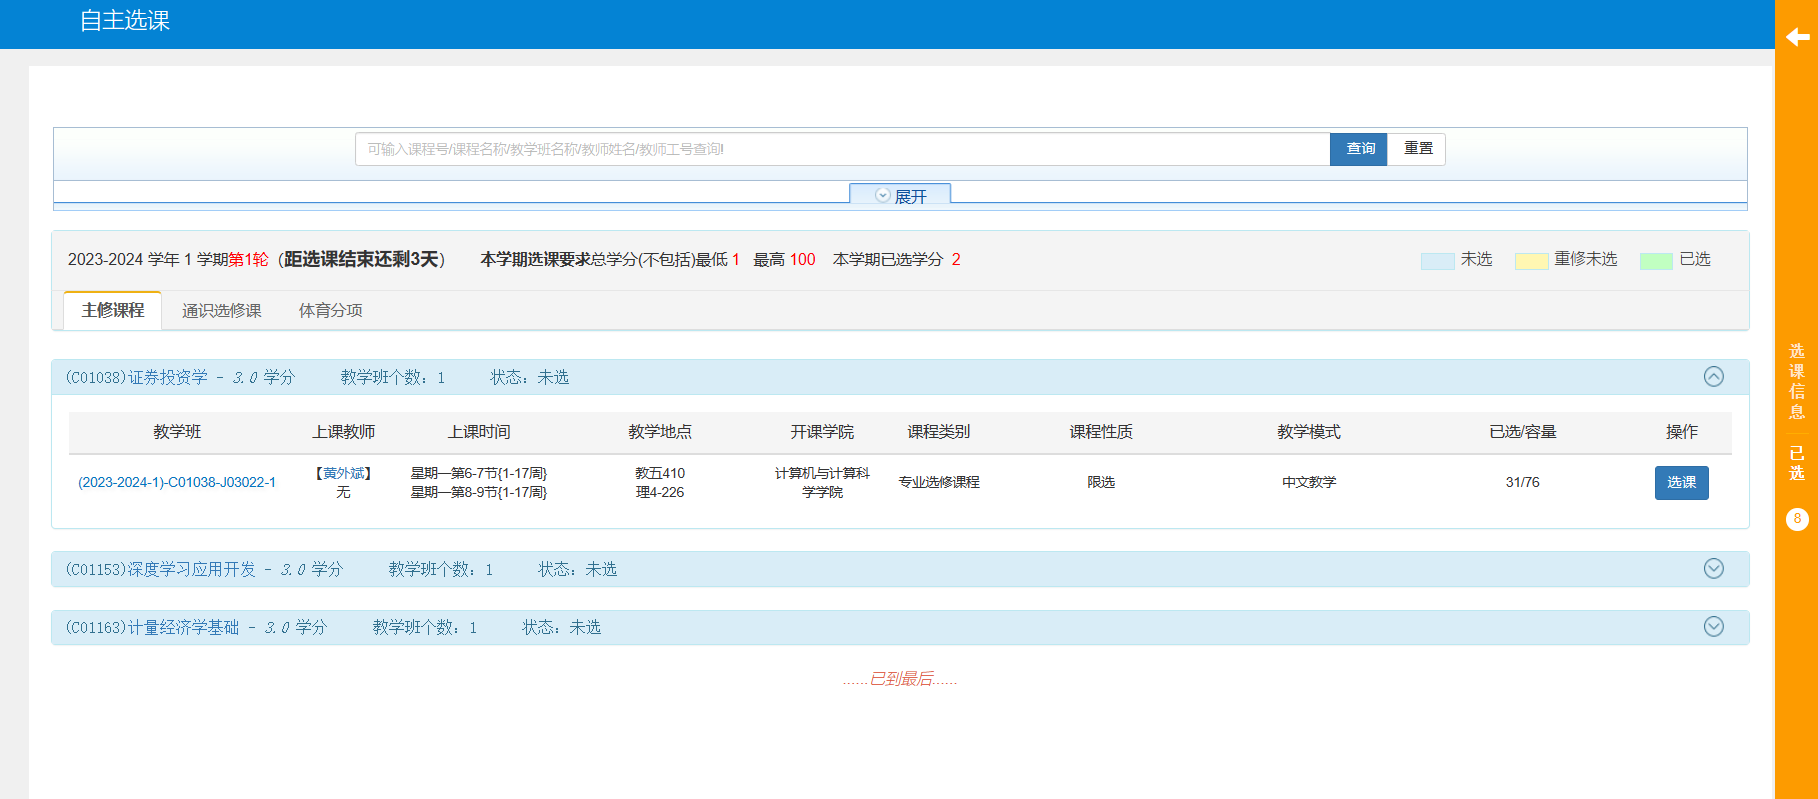Click the 已到最后 end-of-list text

point(900,680)
